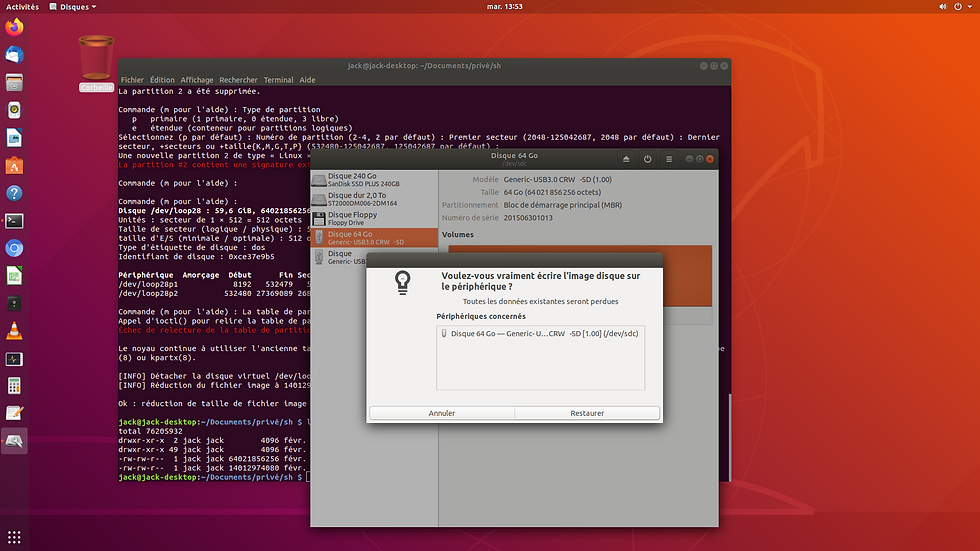Click the terminal title jack@jack-desktop
The width and height of the screenshot is (980, 551).
pos(424,66)
